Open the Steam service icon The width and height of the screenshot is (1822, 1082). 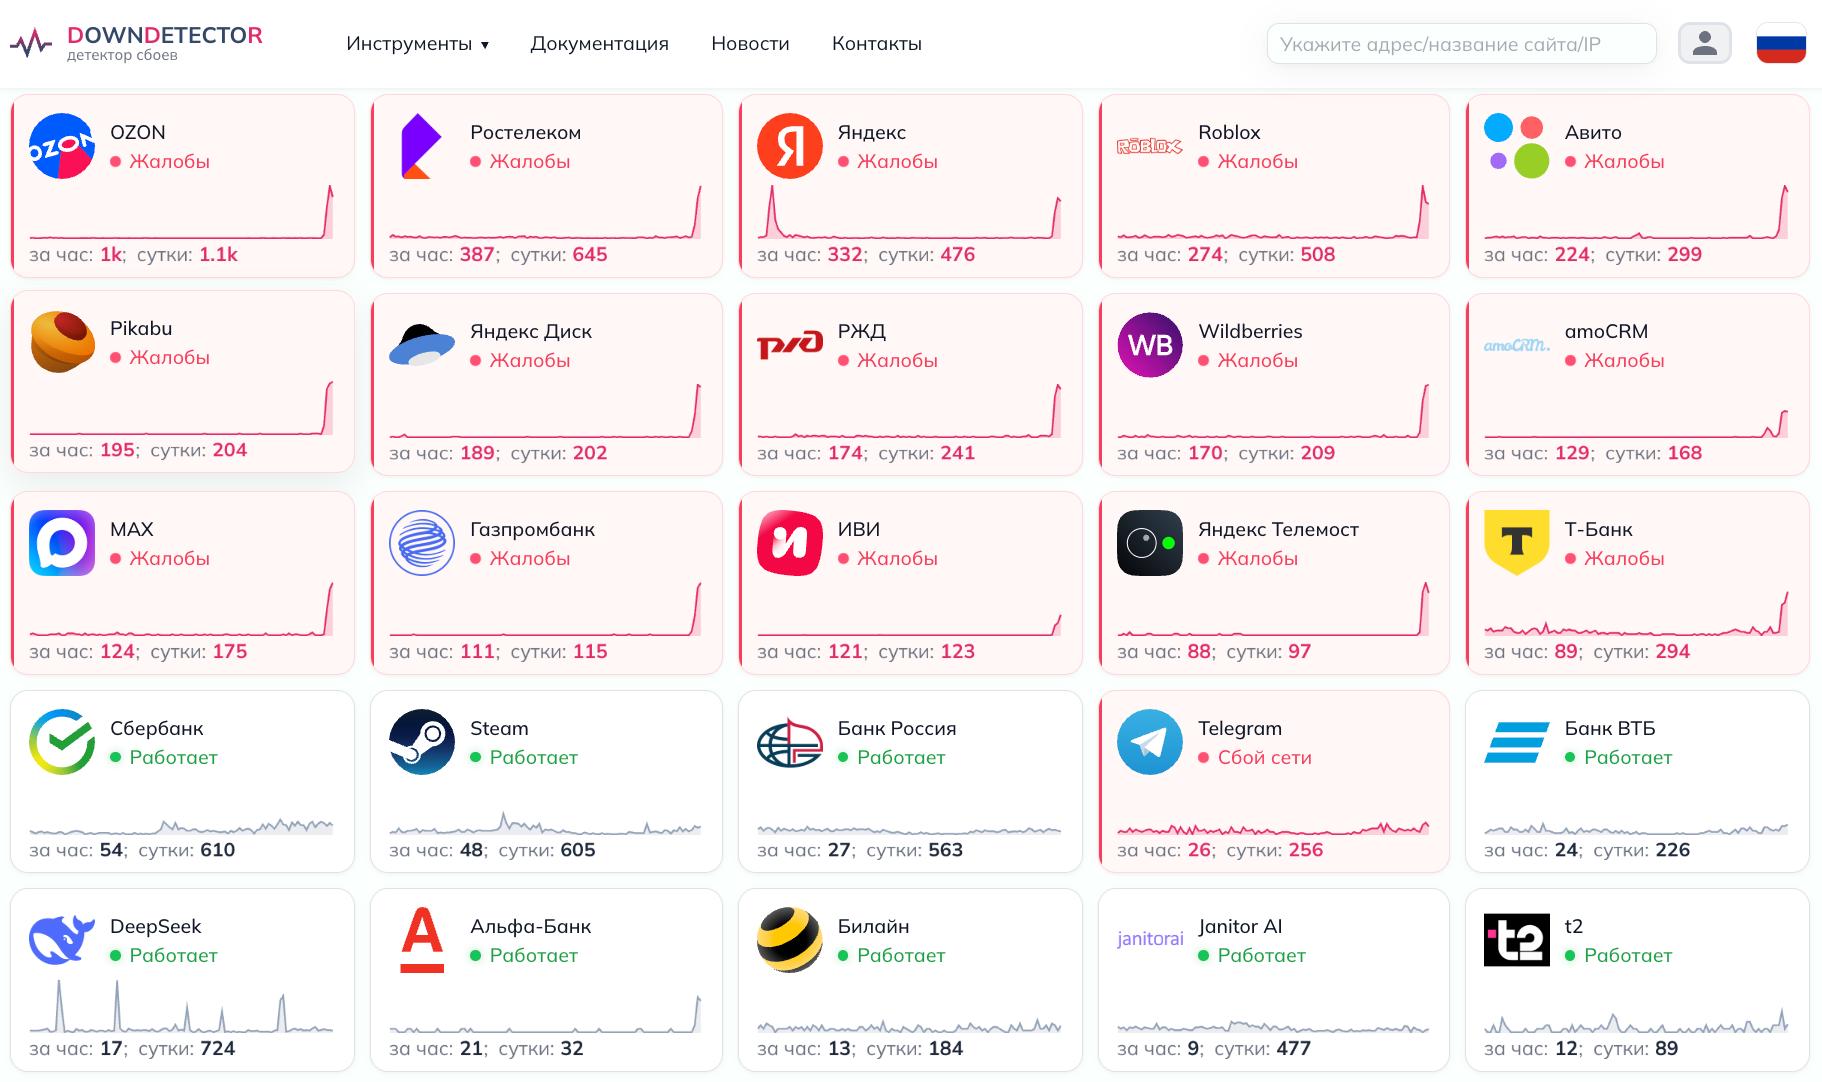pos(422,742)
